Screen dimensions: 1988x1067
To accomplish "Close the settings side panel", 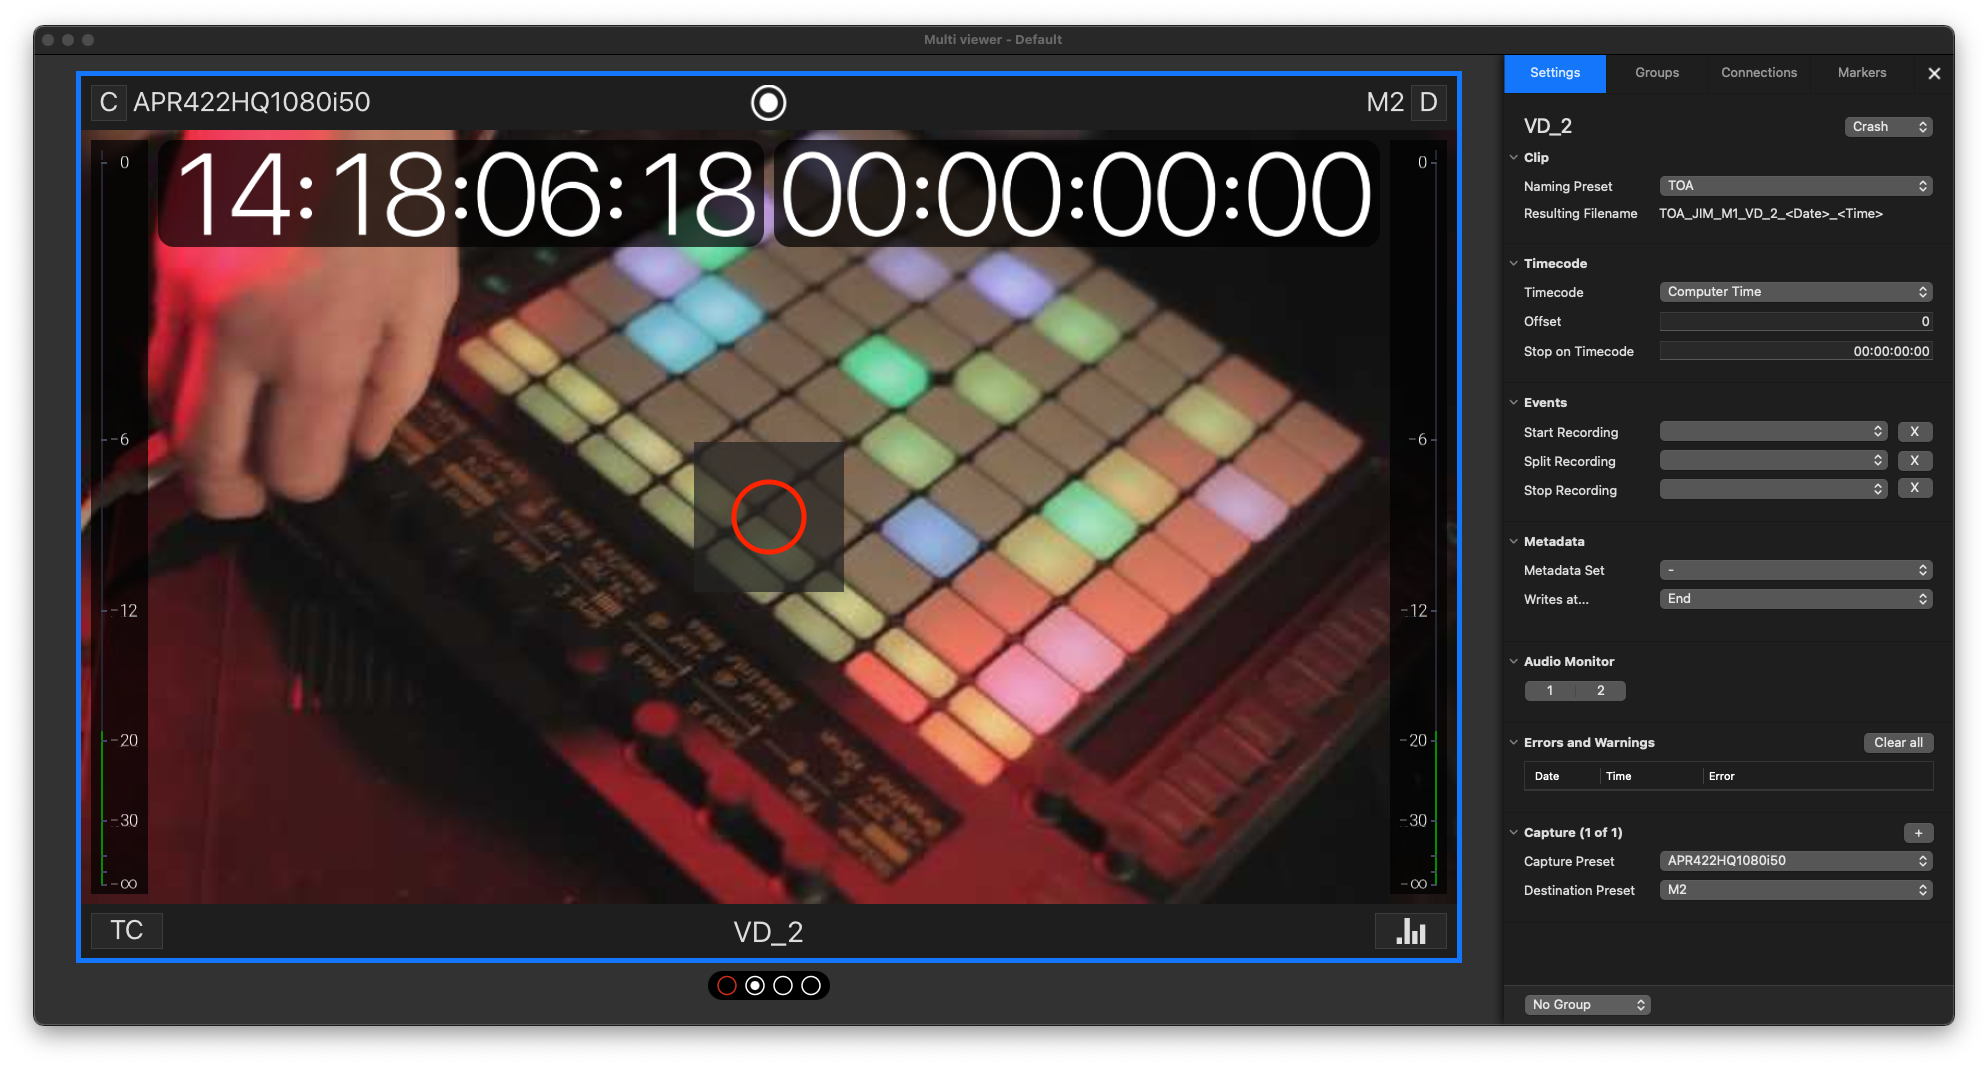I will (x=1934, y=73).
